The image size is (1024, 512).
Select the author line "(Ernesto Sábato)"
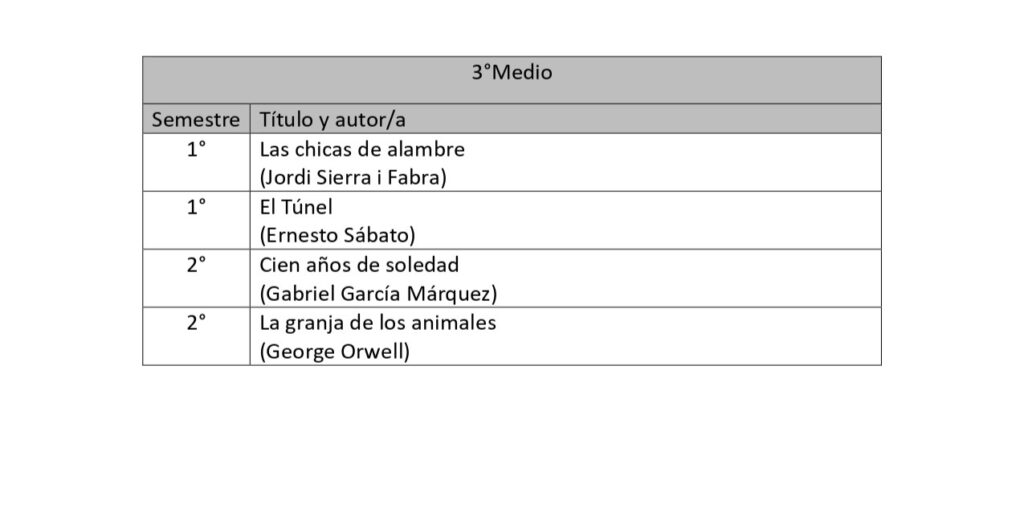[x=337, y=236]
